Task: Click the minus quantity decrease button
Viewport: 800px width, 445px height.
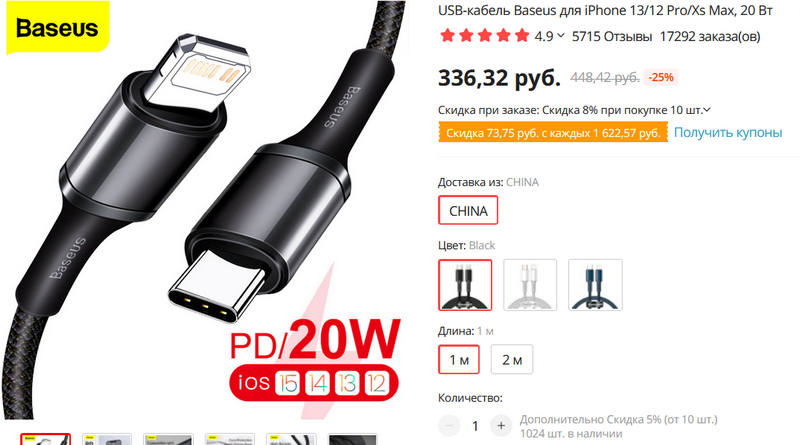Action: click(449, 425)
